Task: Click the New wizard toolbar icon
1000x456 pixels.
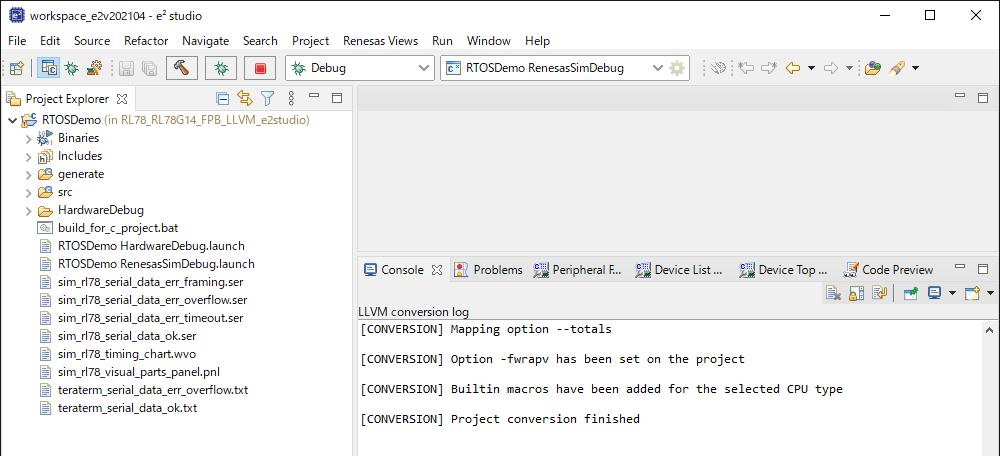Action: coord(17,68)
